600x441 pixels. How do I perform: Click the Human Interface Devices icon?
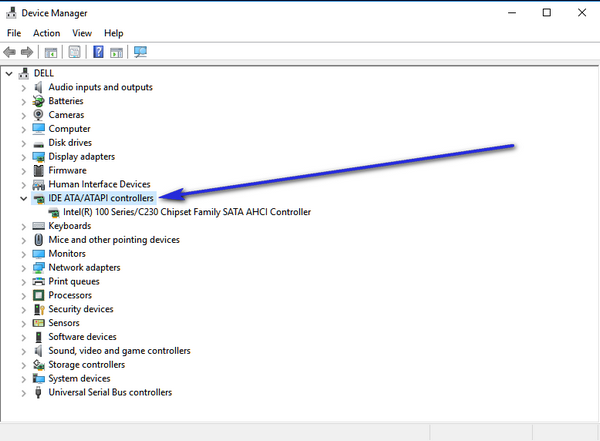(38, 185)
